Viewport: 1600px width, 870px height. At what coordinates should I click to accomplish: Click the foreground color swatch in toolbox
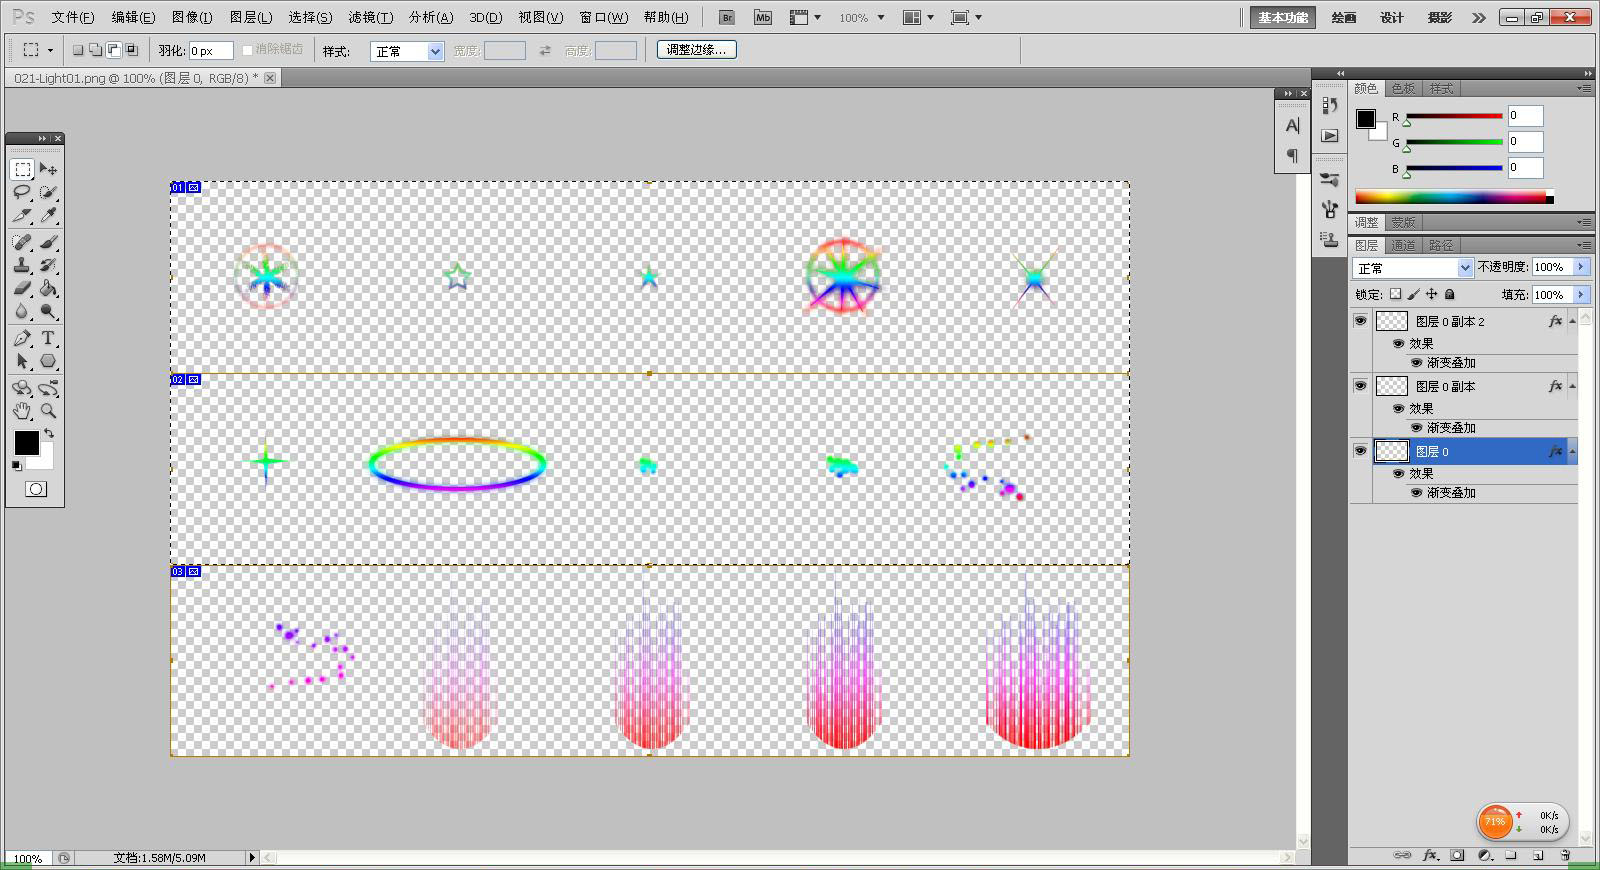pyautogui.click(x=27, y=442)
